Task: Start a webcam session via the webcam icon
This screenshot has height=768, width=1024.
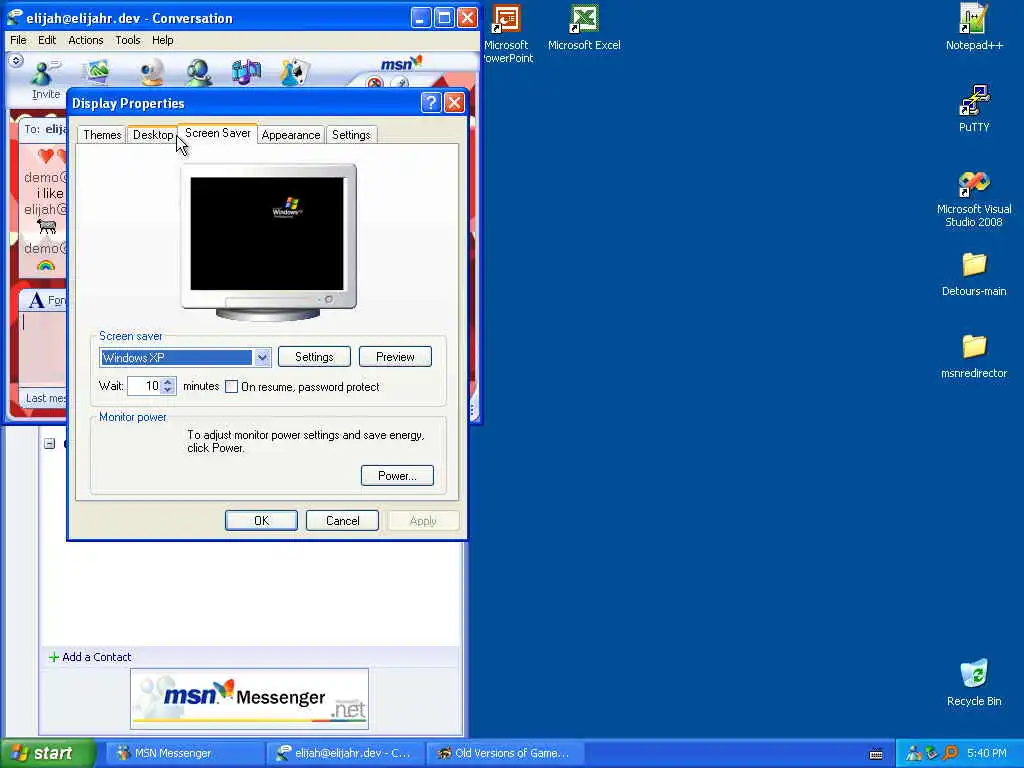Action: coord(152,72)
